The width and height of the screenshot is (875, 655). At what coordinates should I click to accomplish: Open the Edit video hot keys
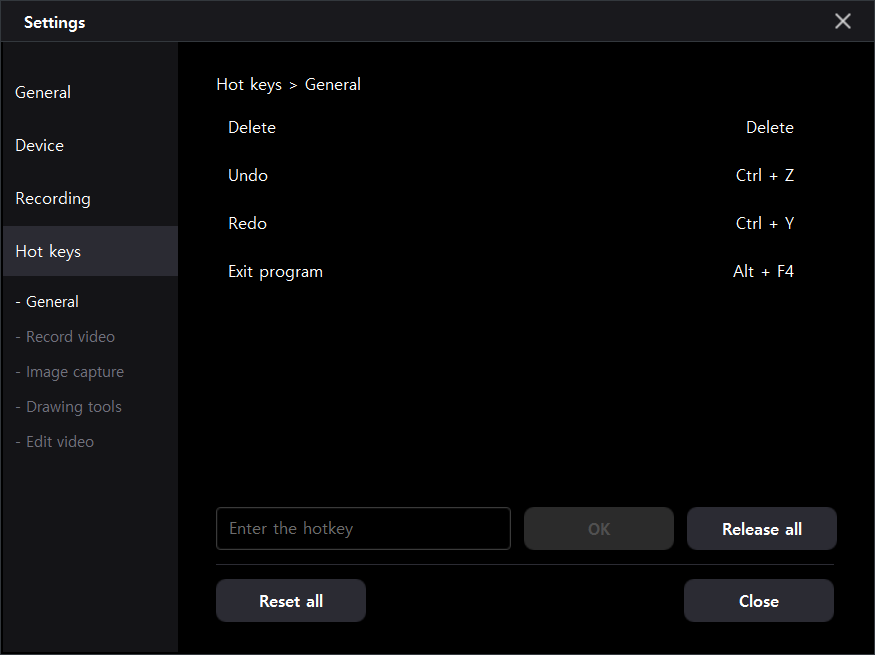click(60, 441)
